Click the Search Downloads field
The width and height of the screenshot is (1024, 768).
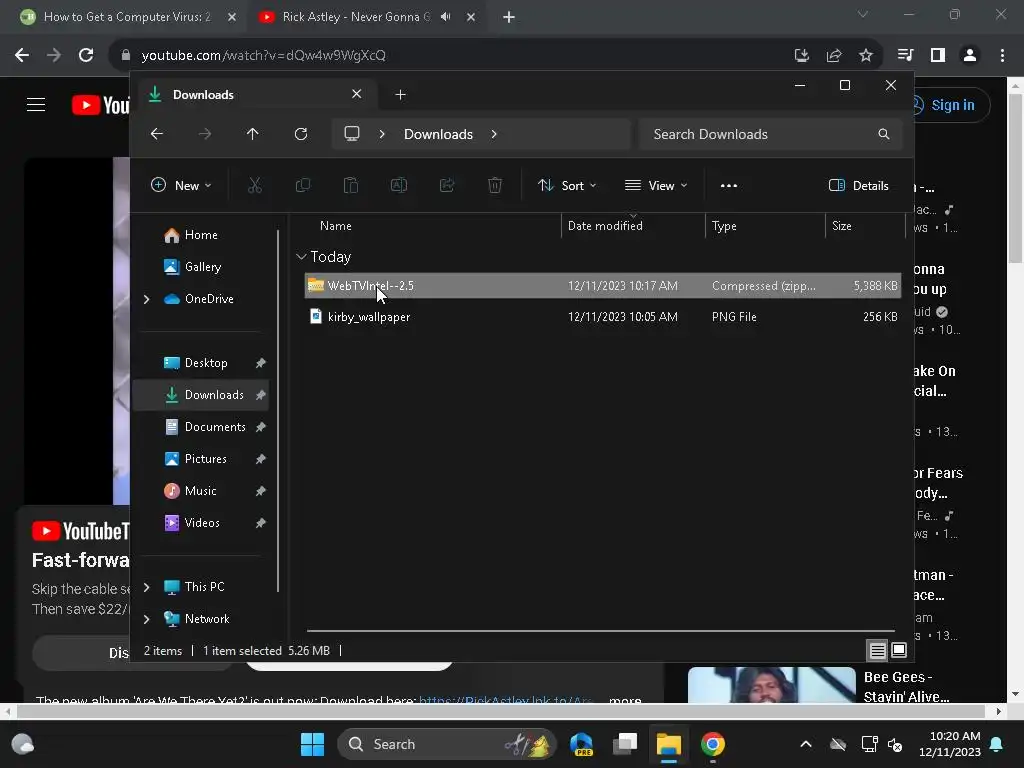[771, 134]
